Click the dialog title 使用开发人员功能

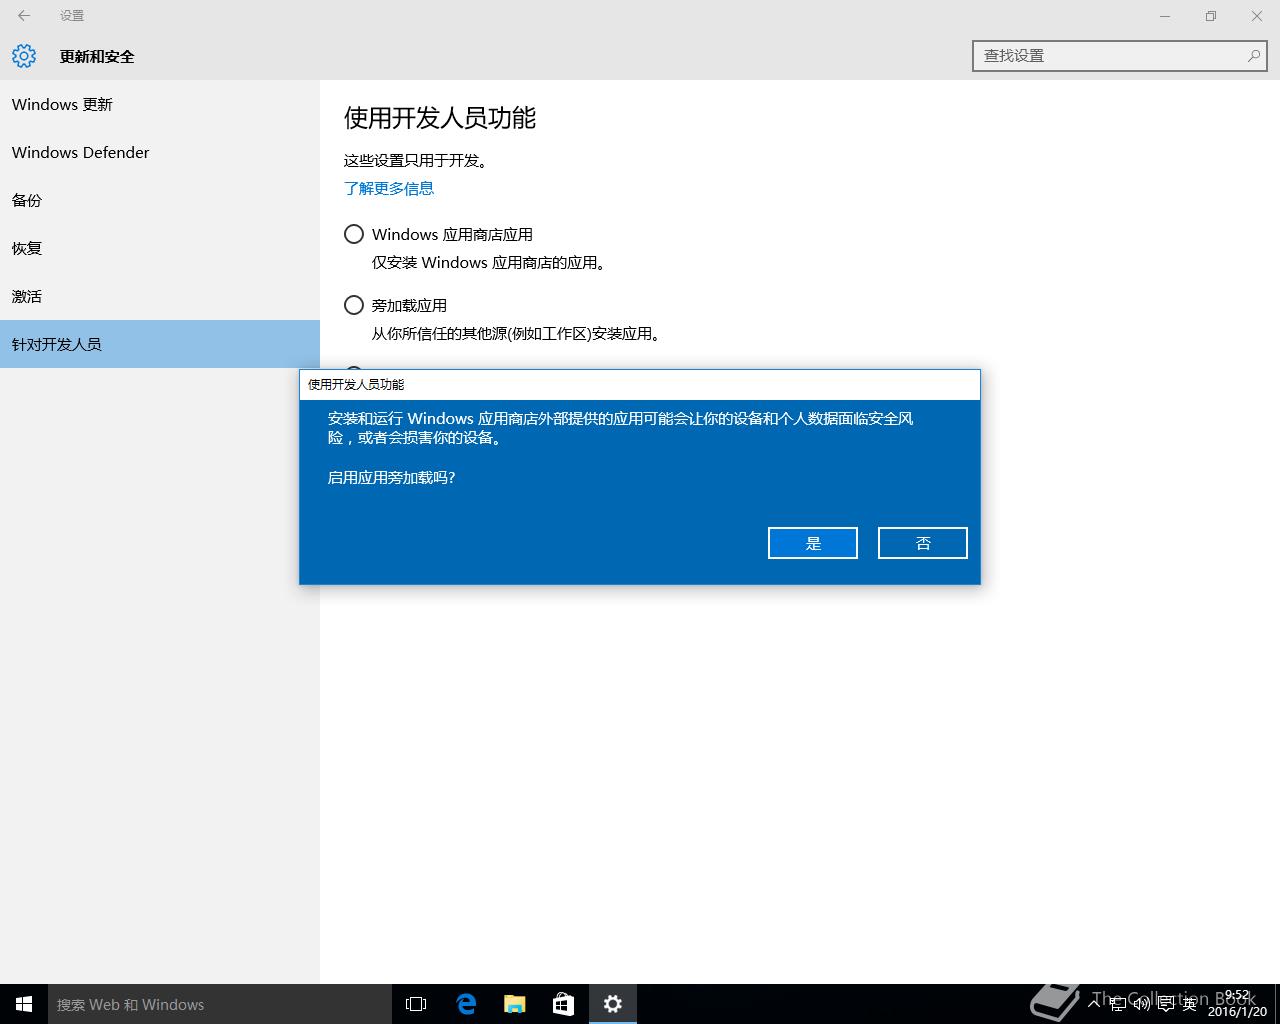click(x=356, y=384)
